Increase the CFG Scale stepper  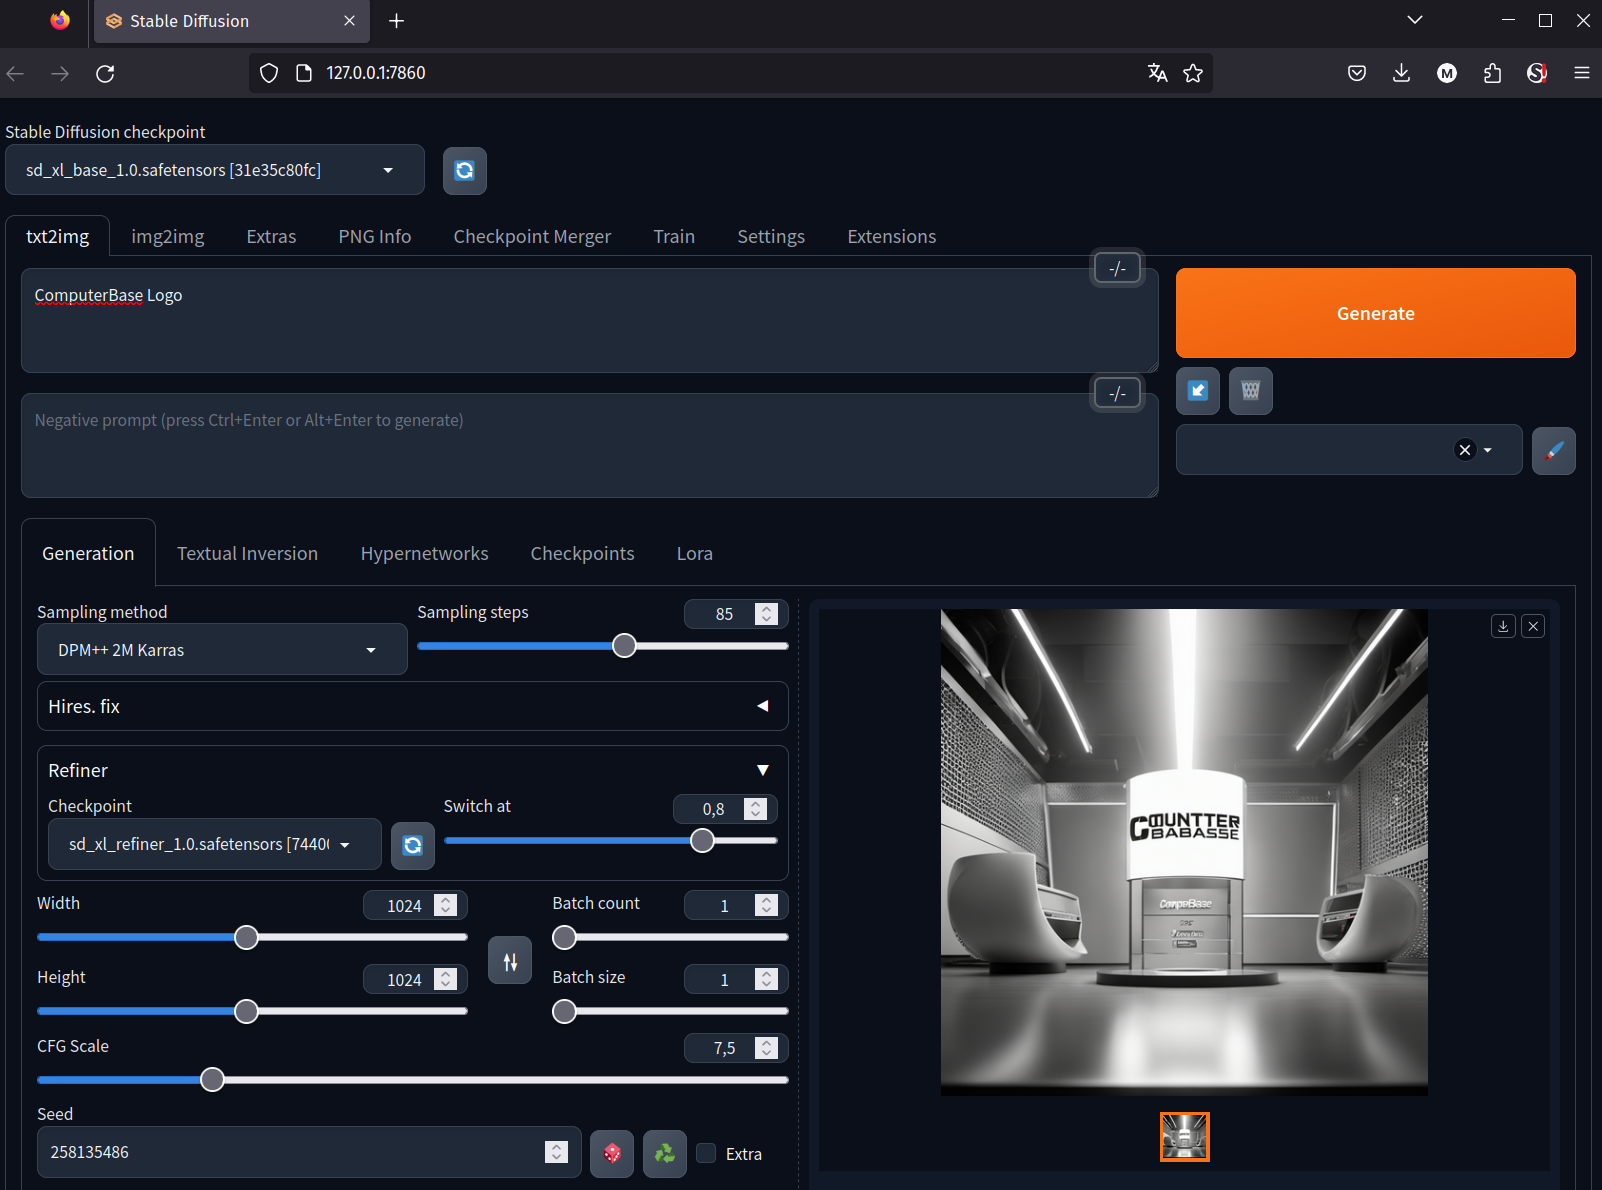click(767, 1043)
